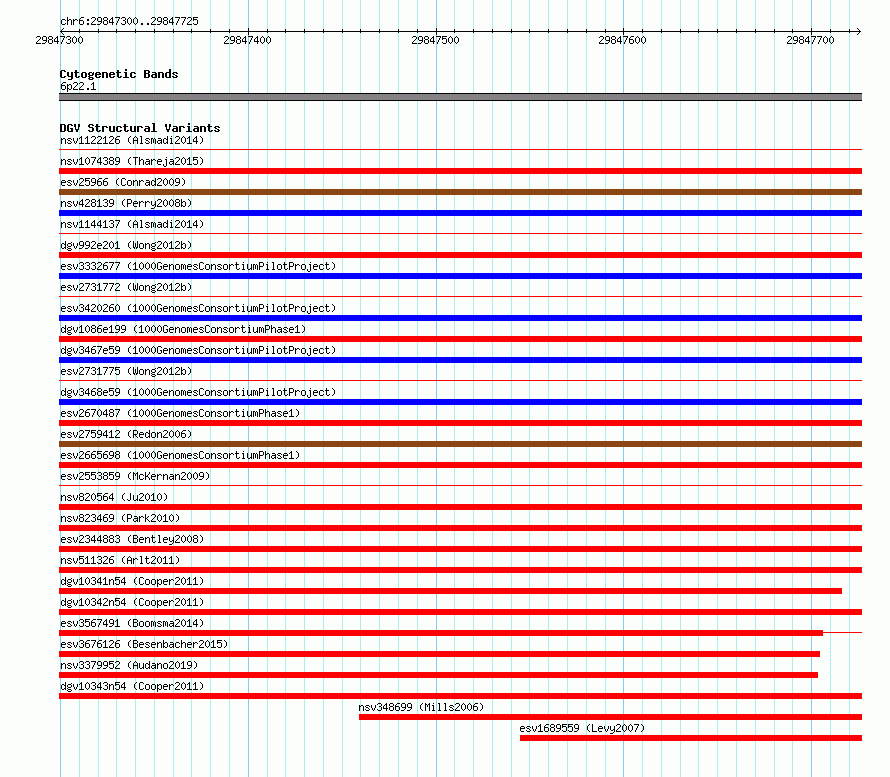Click the brown esv2759412 variant bar
890x777 pixels.
click(x=460, y=444)
